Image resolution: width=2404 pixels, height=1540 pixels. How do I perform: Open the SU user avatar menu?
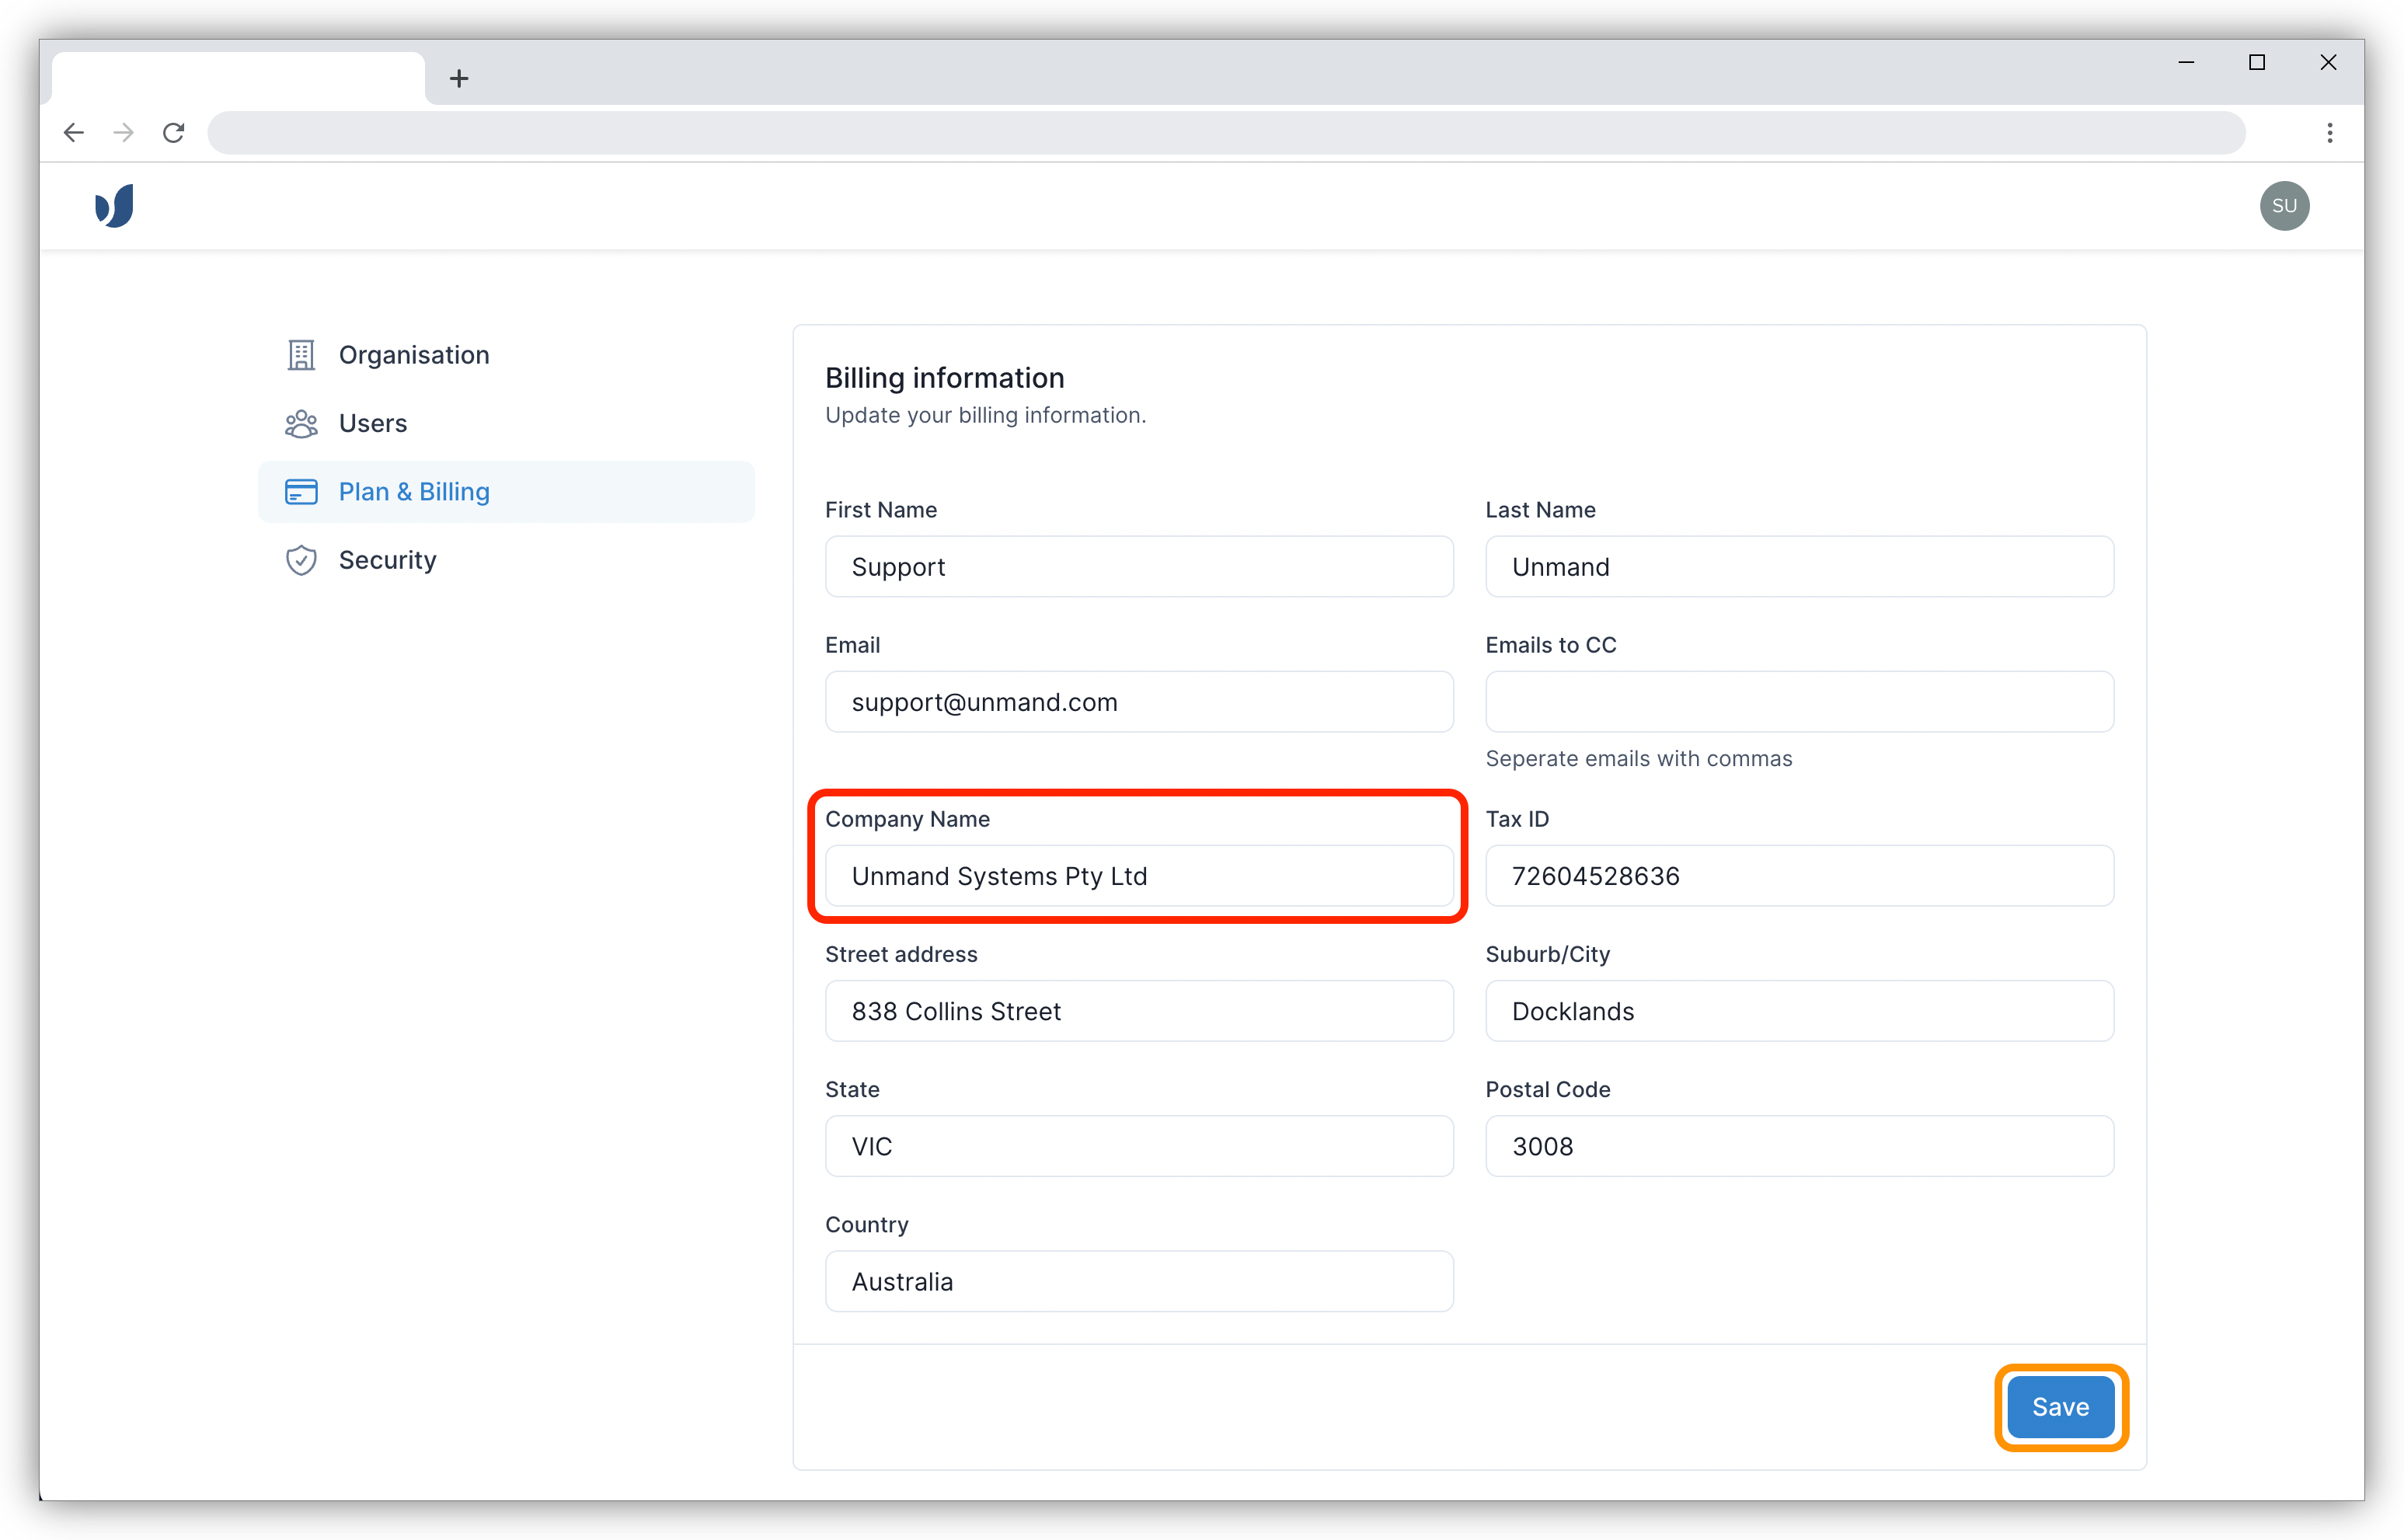coord(2283,206)
